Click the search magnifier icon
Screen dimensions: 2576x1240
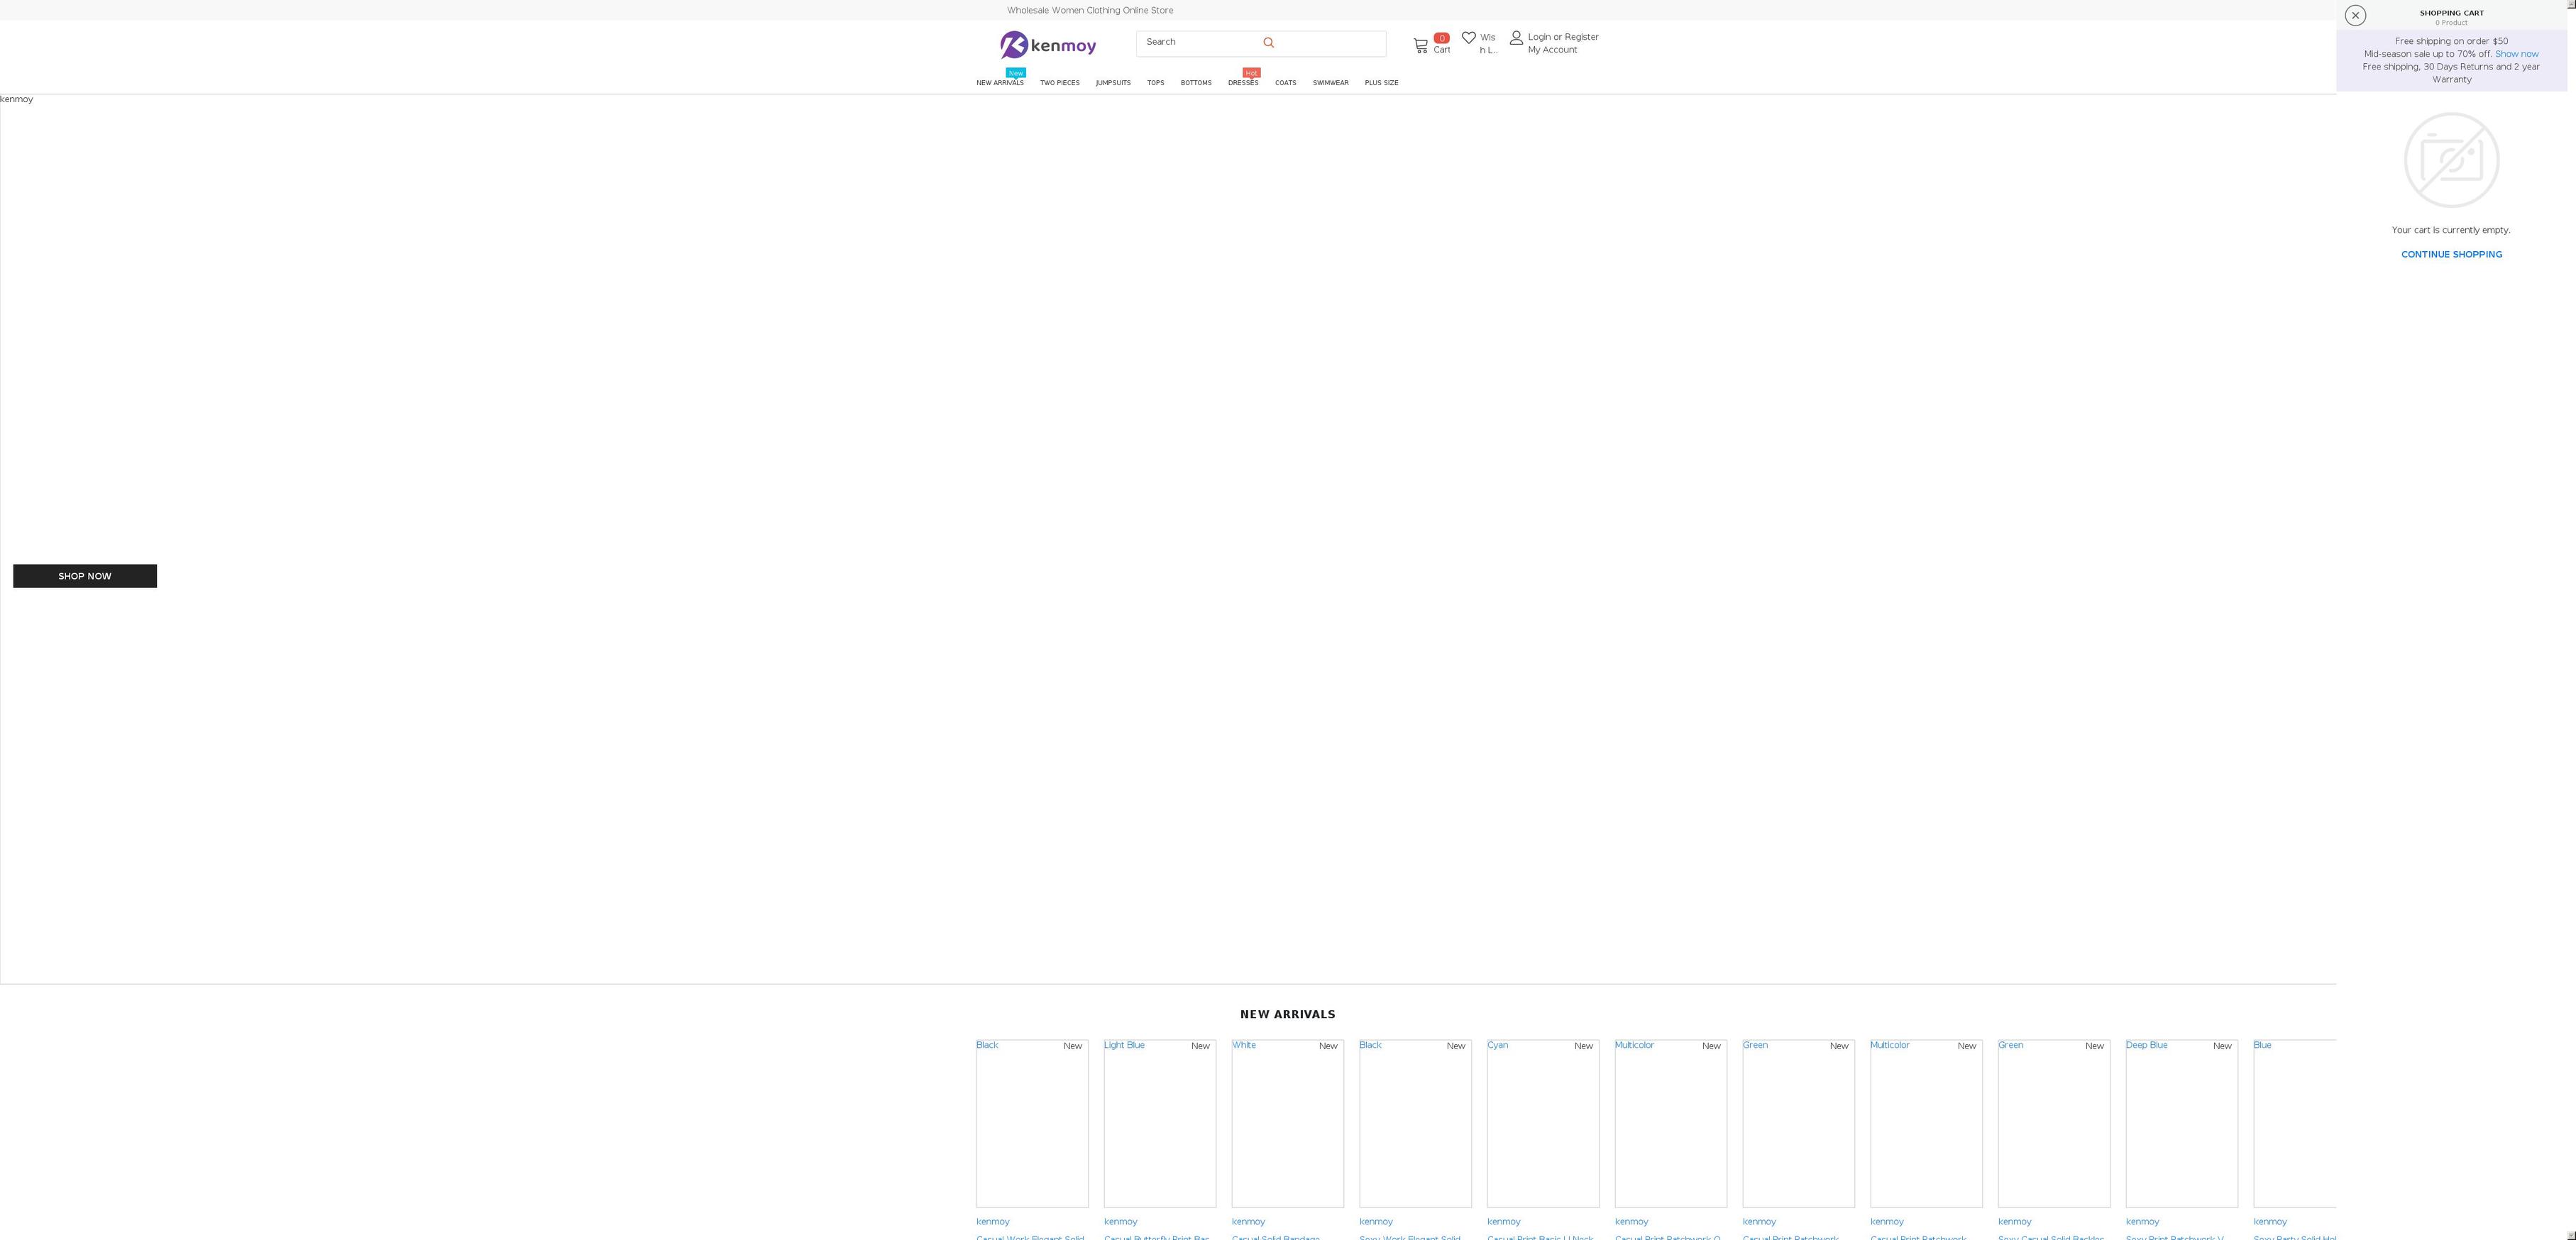click(1268, 42)
